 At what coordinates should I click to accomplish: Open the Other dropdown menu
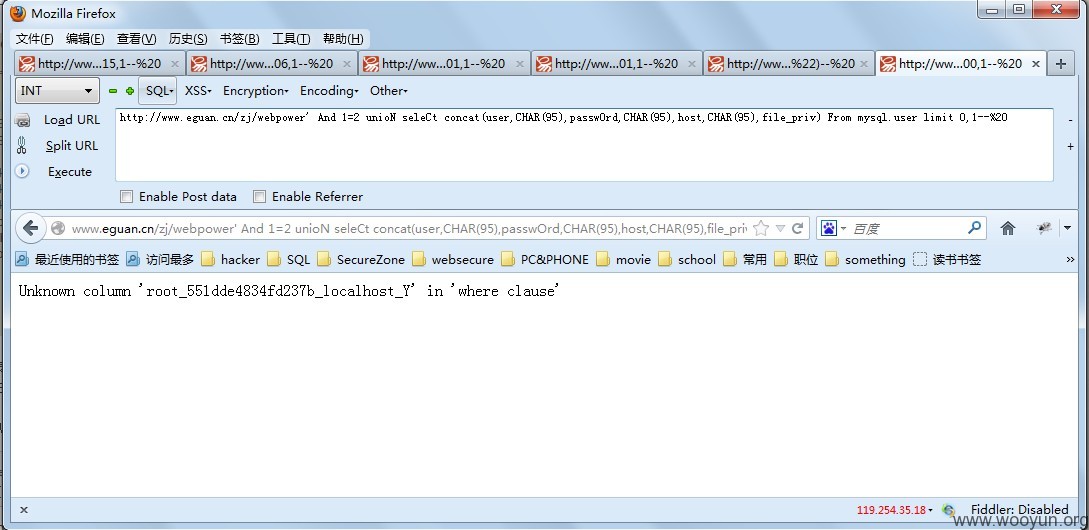coord(389,90)
